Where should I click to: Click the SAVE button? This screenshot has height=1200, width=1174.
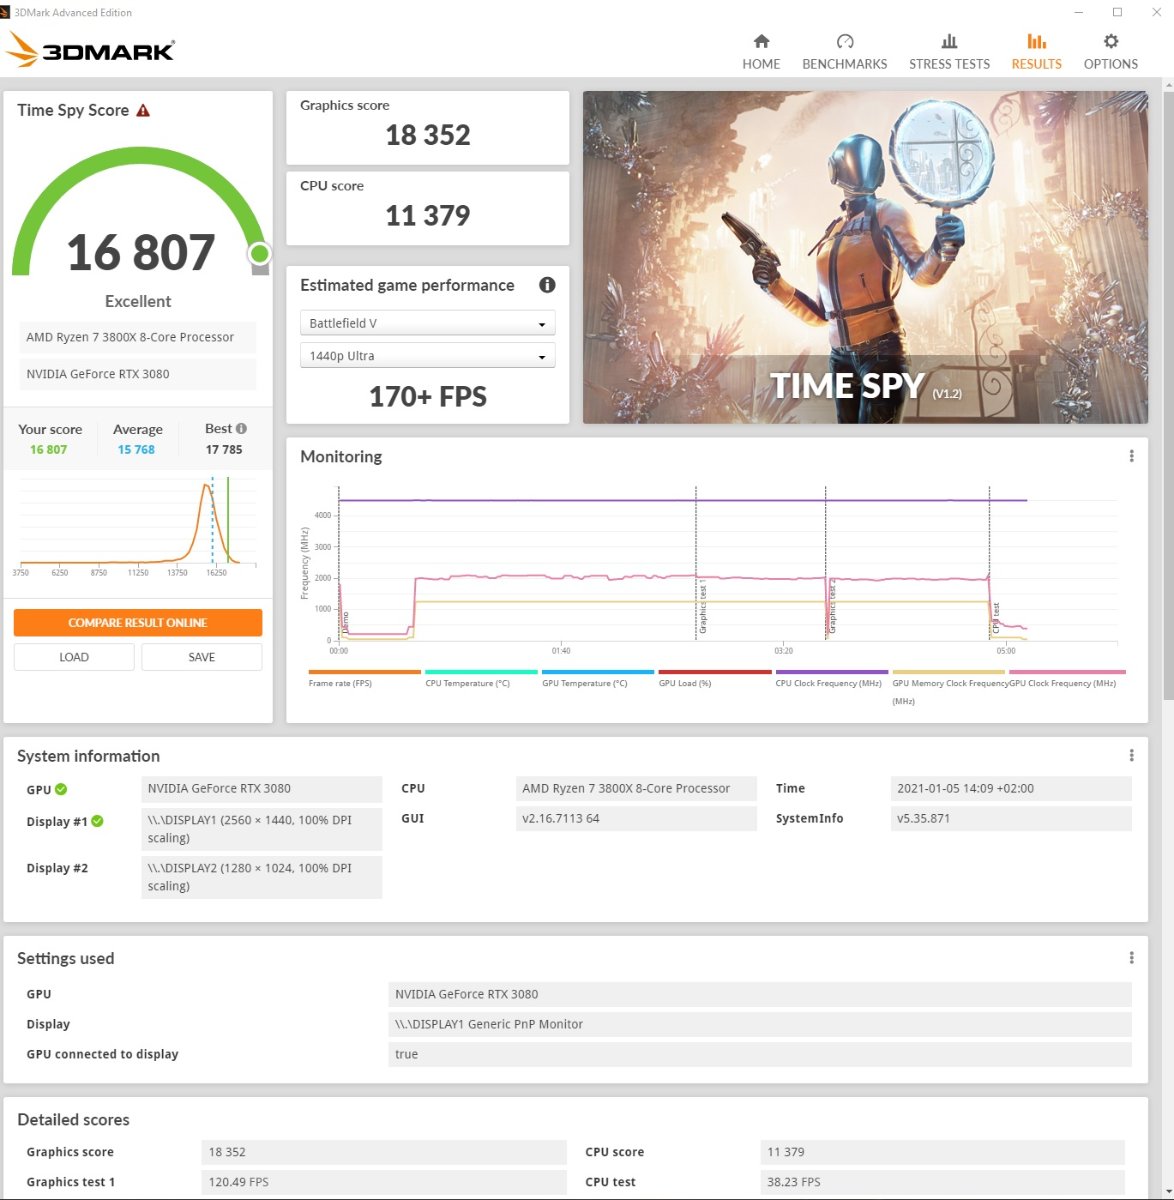pos(202,657)
